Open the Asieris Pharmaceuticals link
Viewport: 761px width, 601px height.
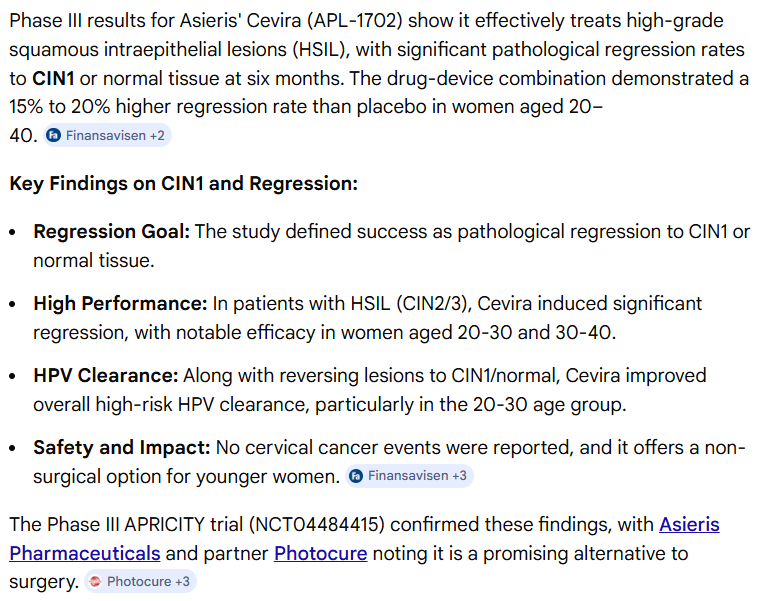coord(689,525)
